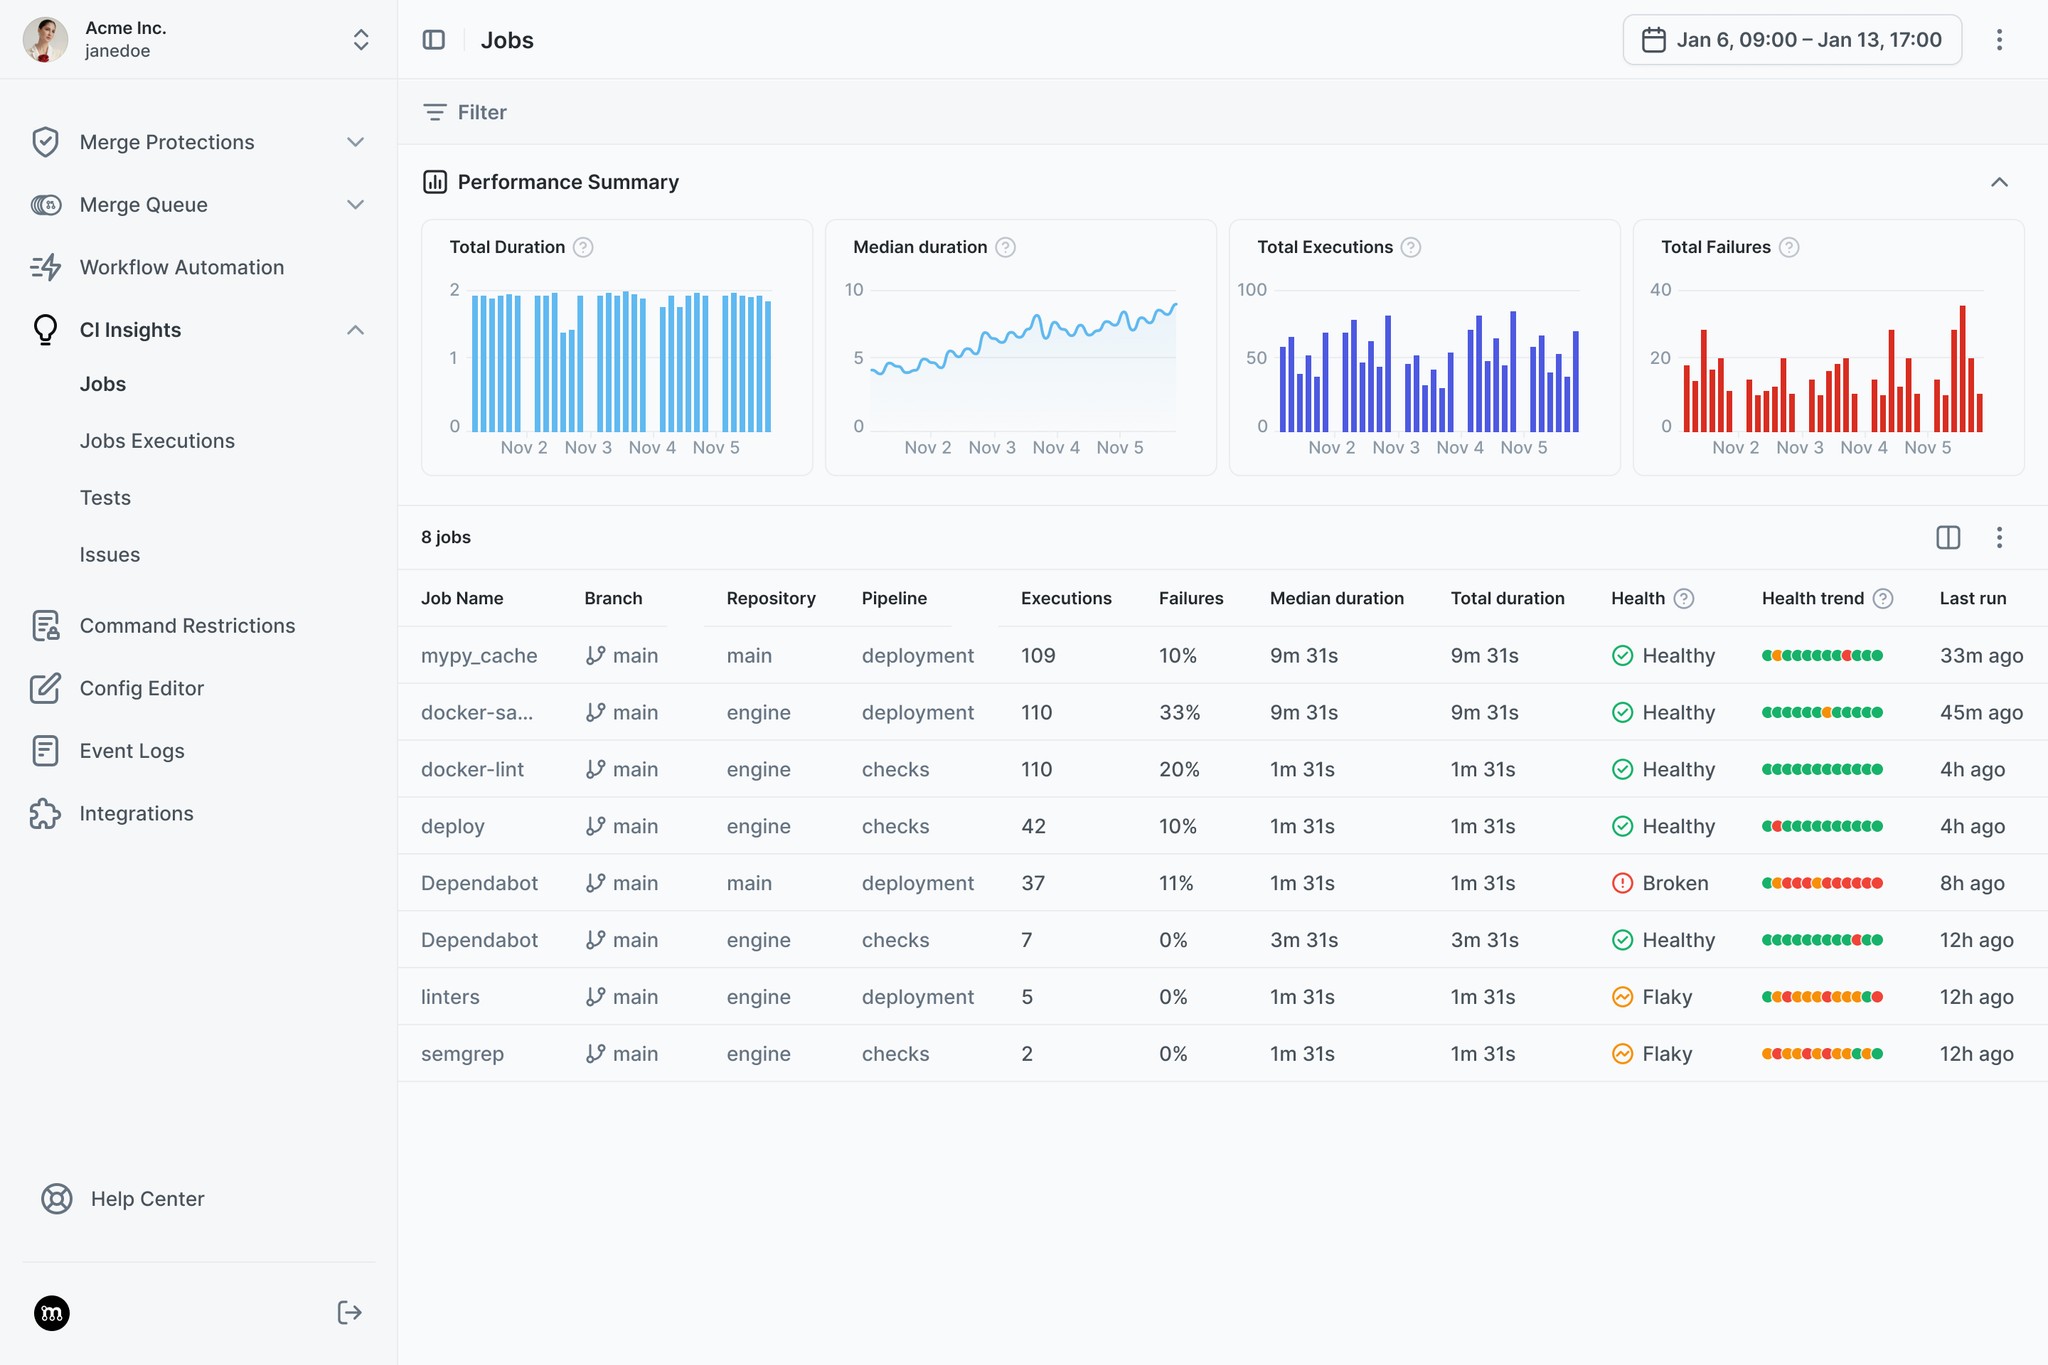Image resolution: width=2048 pixels, height=1365 pixels.
Task: Click the Health trend indicator for Dependabot
Action: (1824, 882)
